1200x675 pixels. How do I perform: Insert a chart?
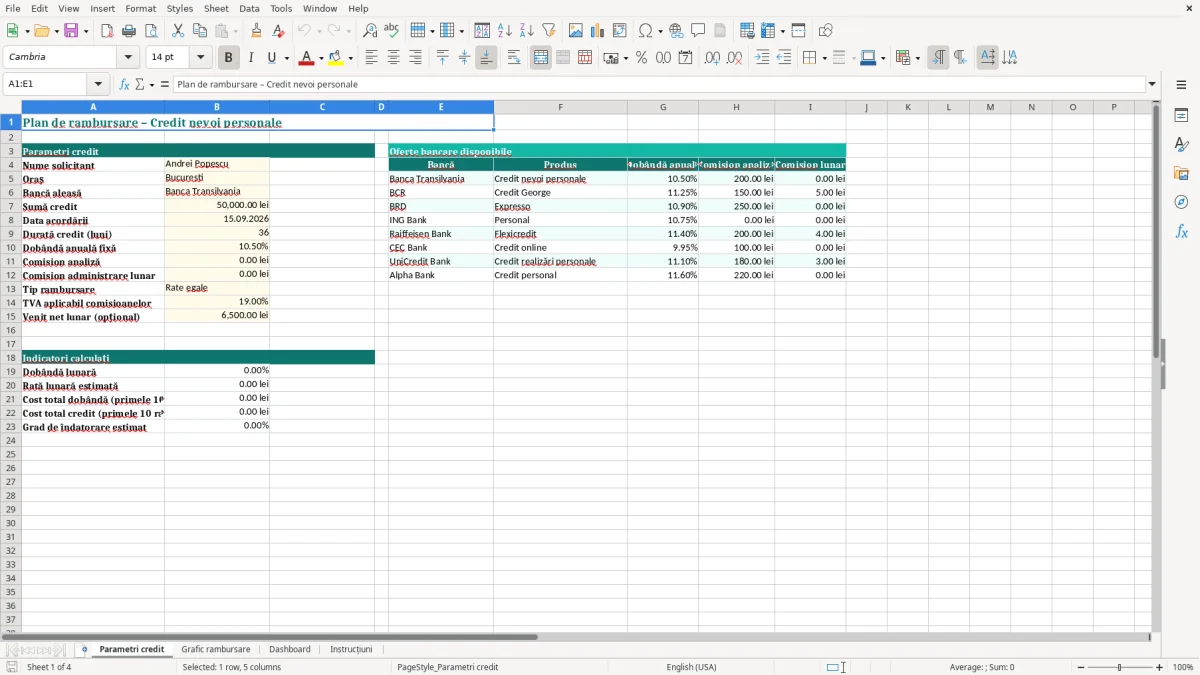coord(598,31)
